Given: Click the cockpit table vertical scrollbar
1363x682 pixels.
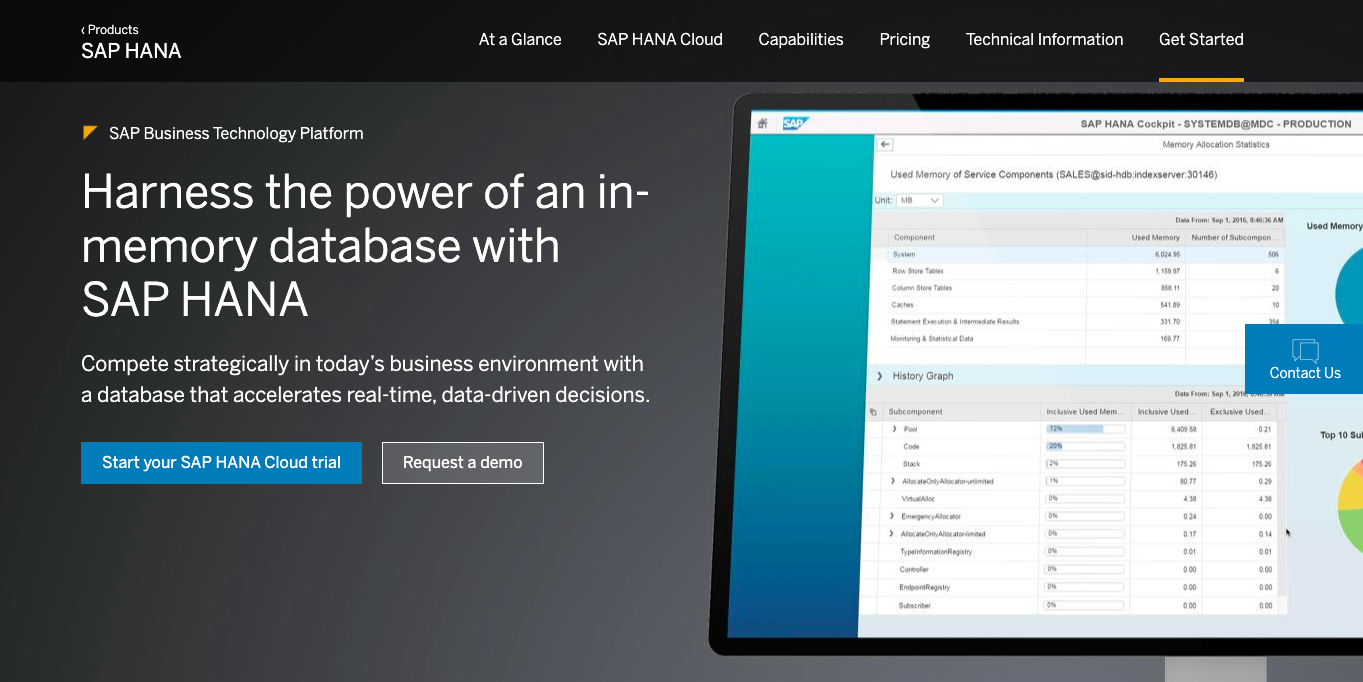Looking at the screenshot, I should [x=1283, y=510].
